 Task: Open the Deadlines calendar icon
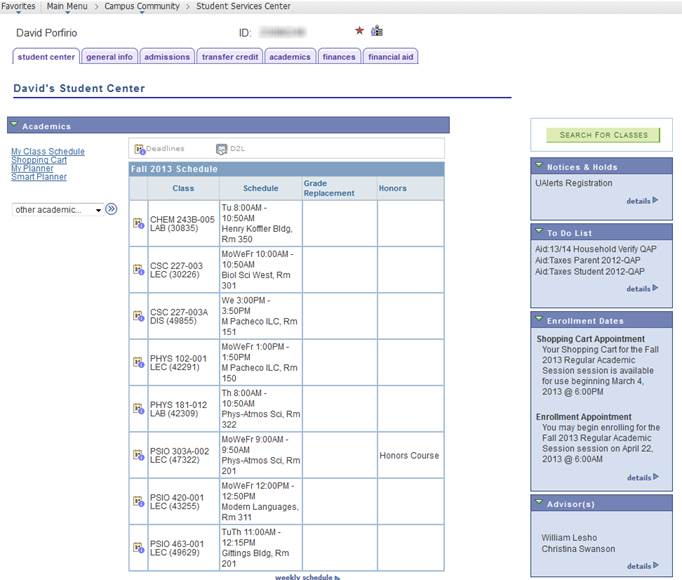pyautogui.click(x=138, y=149)
